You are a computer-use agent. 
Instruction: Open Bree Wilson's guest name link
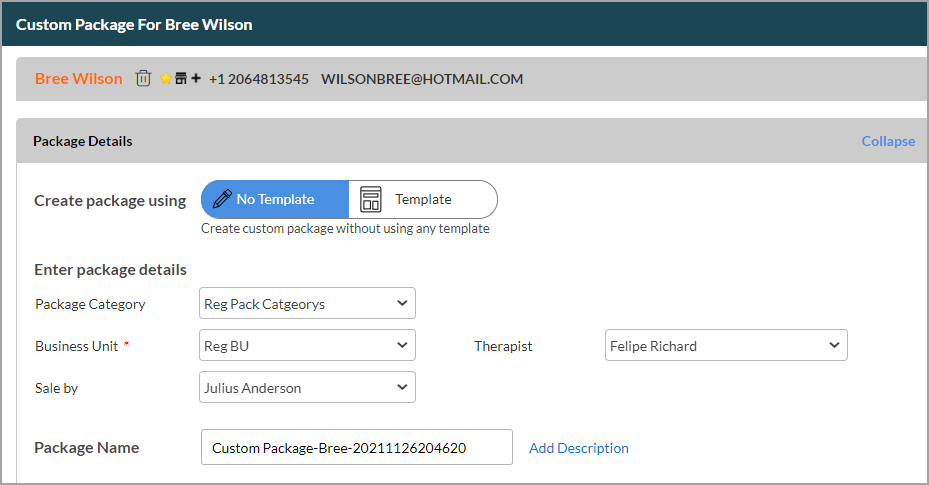tap(79, 78)
